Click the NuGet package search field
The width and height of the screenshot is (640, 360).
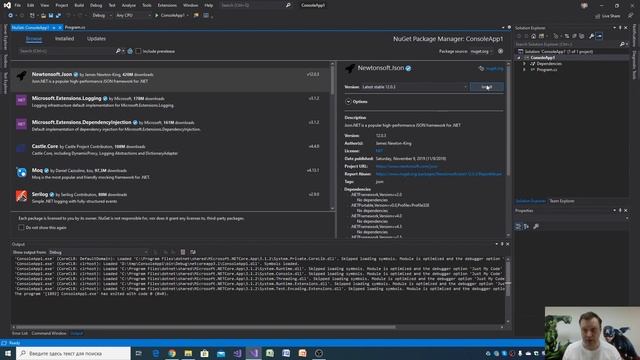tap(66, 51)
